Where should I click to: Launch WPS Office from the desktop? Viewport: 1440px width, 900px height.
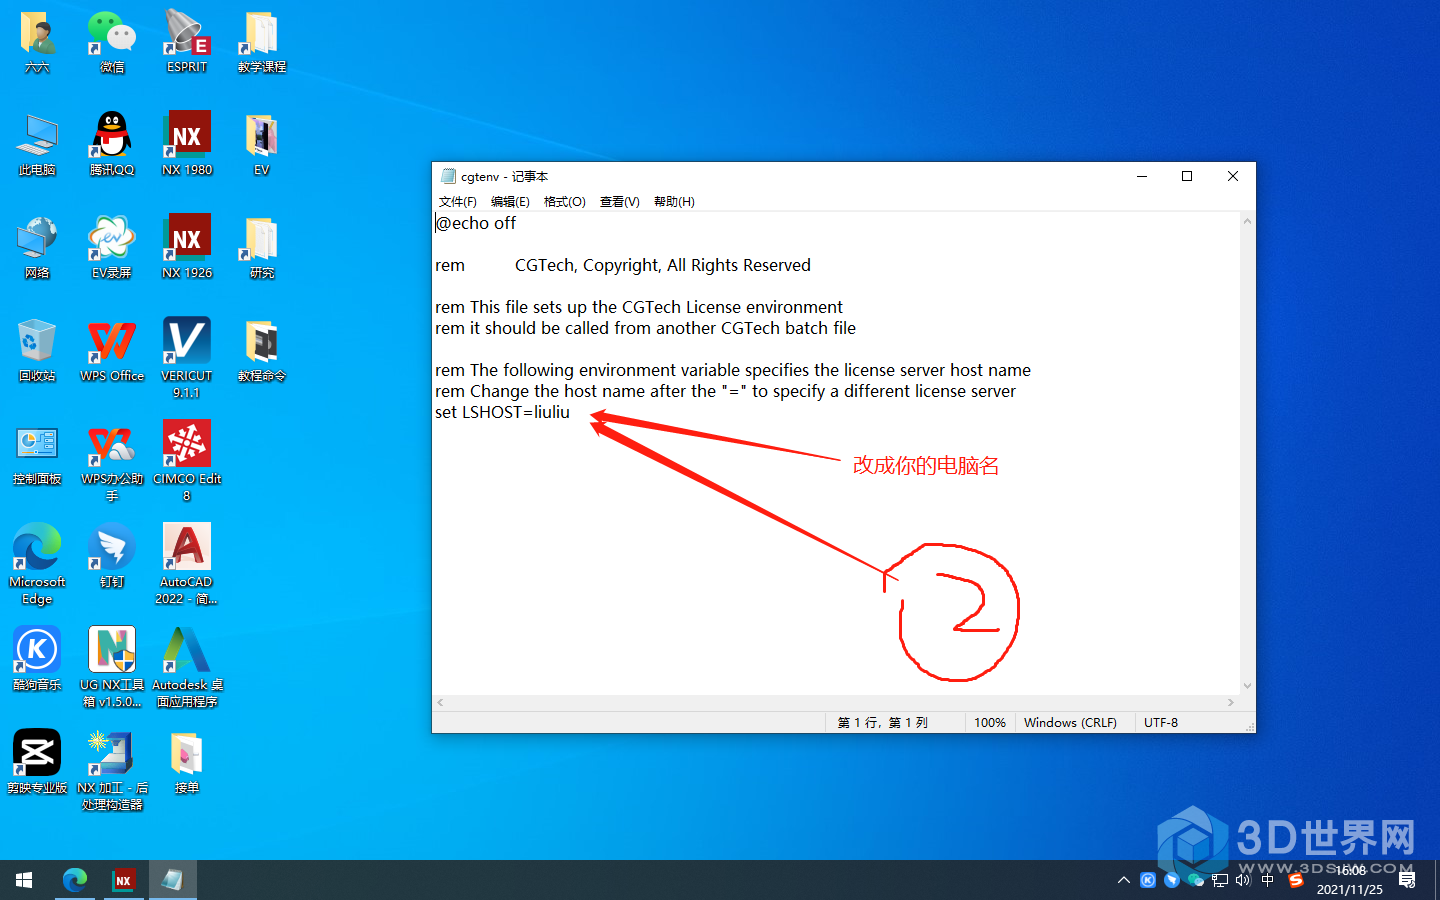(x=112, y=350)
